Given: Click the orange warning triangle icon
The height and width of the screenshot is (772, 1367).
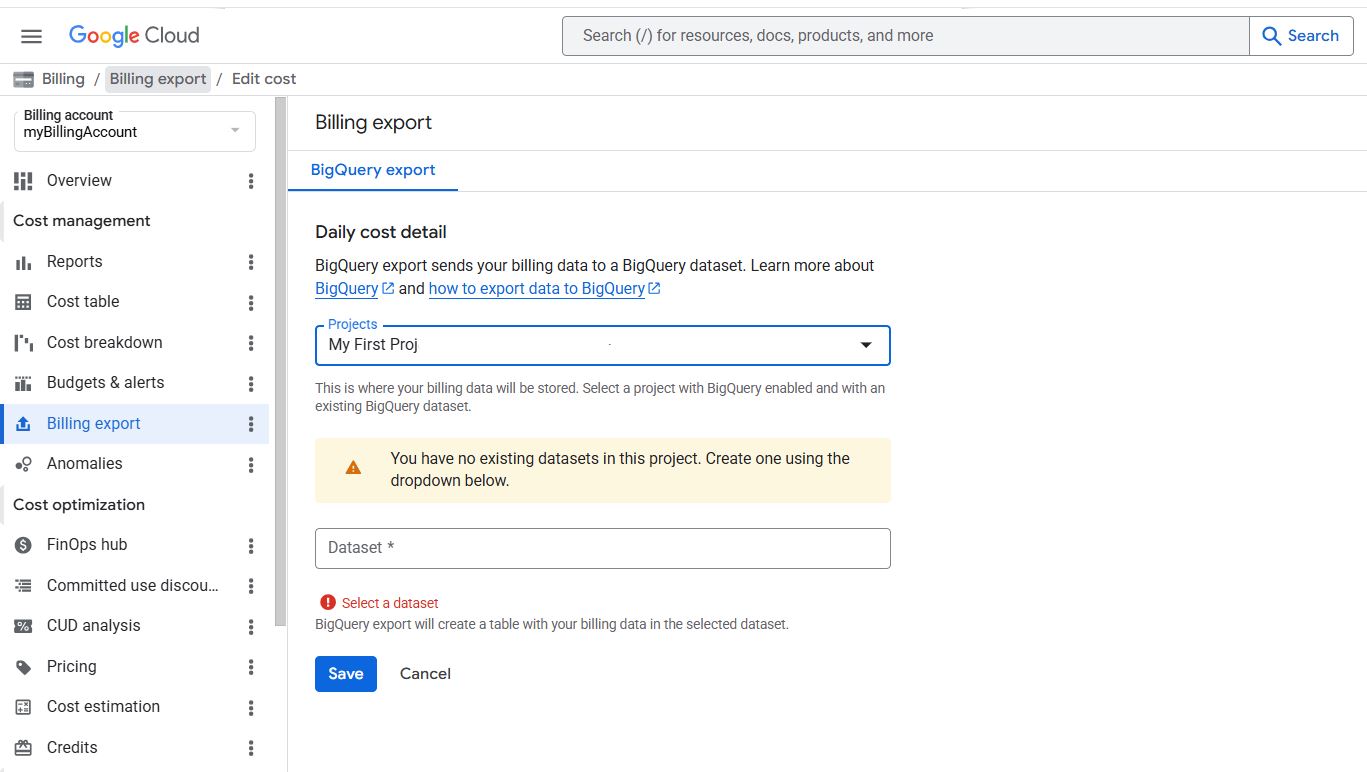Looking at the screenshot, I should pyautogui.click(x=353, y=467).
